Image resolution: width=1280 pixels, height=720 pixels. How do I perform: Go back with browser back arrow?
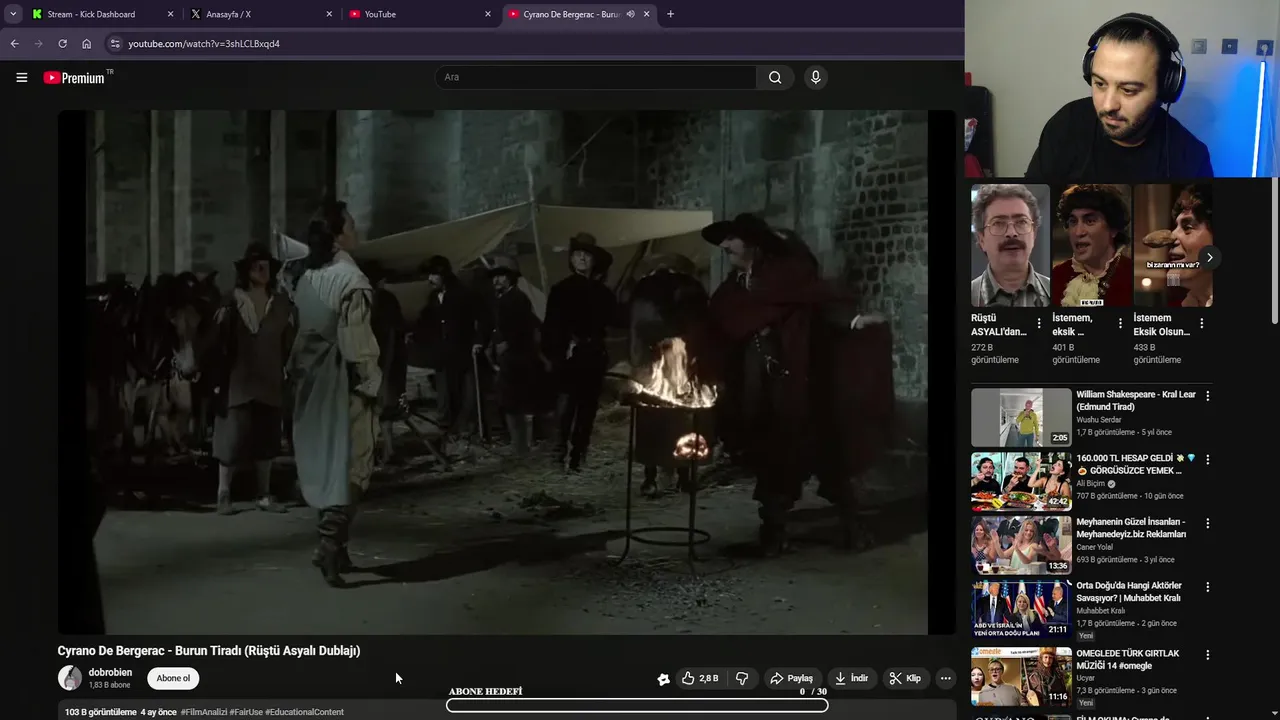click(14, 44)
